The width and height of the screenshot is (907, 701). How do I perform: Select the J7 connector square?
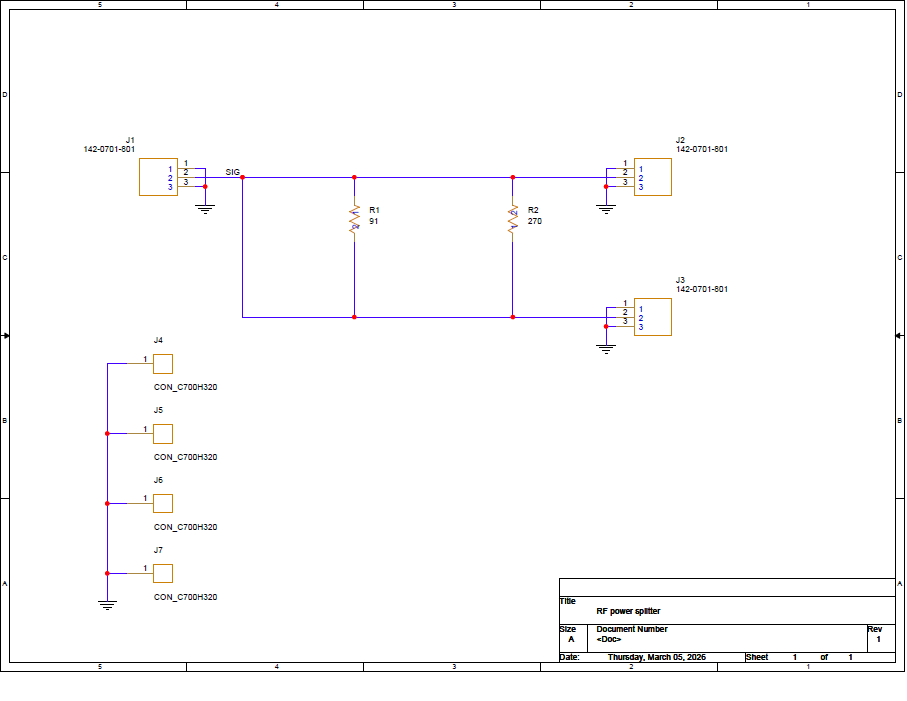[x=163, y=573]
